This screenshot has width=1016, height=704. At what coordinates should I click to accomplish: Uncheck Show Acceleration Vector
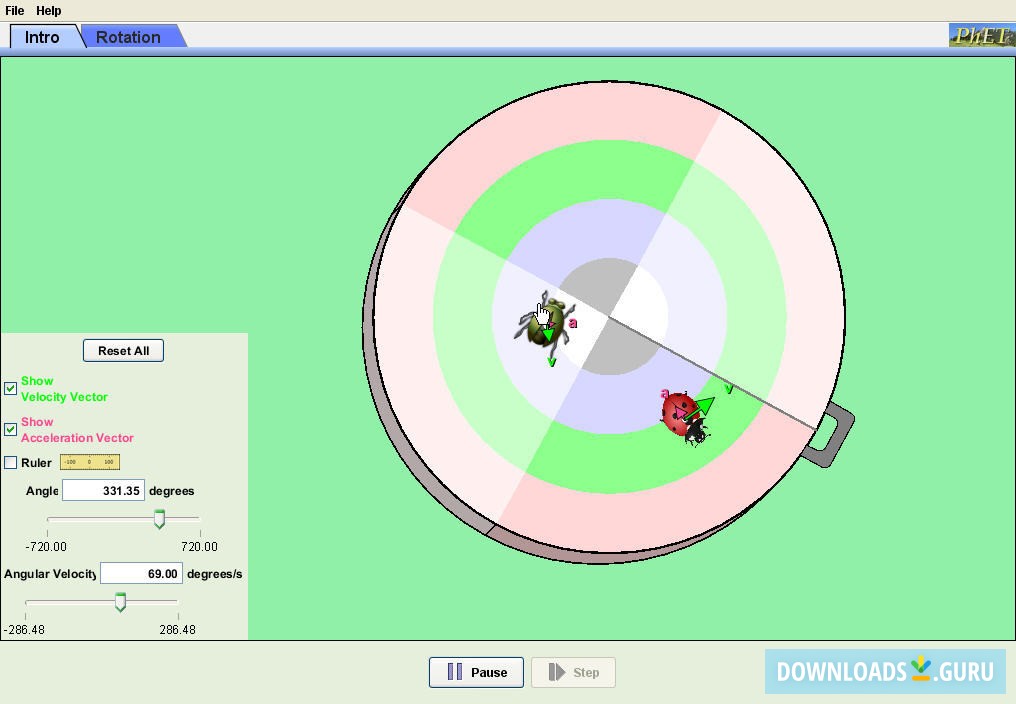coord(10,429)
